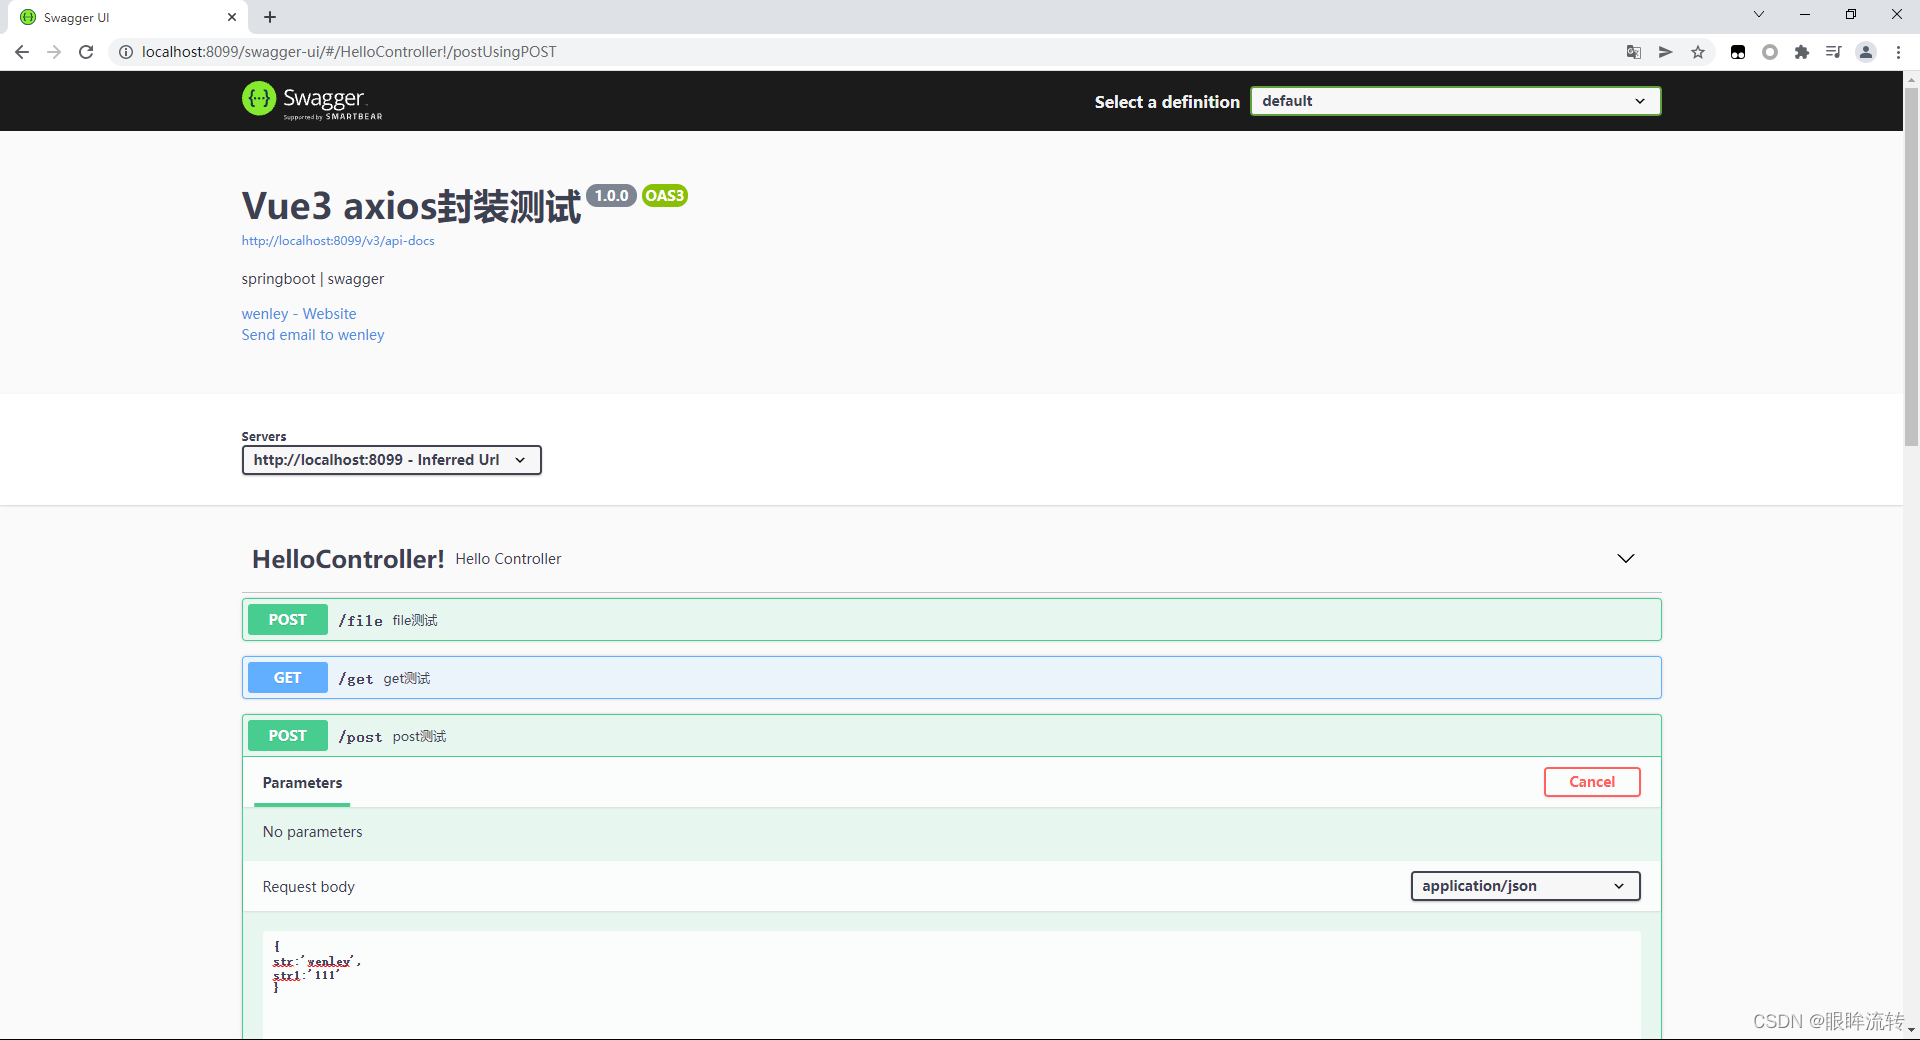
Task: Open the Select a definition dropdown
Action: coord(1455,101)
